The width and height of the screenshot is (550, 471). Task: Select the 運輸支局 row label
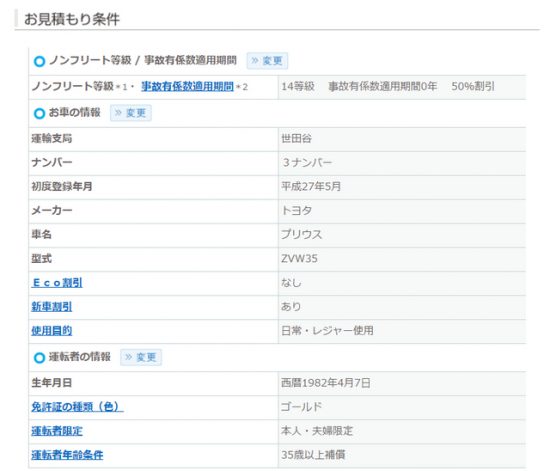[x=52, y=139]
